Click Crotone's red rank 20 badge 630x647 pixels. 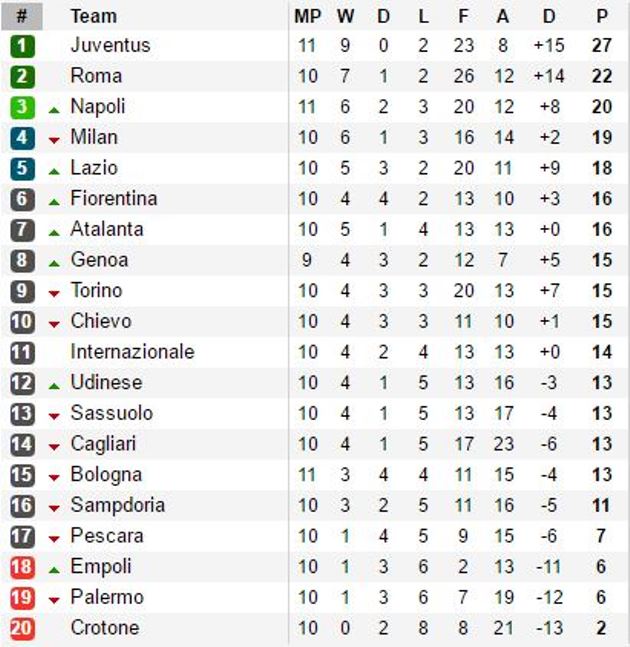22,629
